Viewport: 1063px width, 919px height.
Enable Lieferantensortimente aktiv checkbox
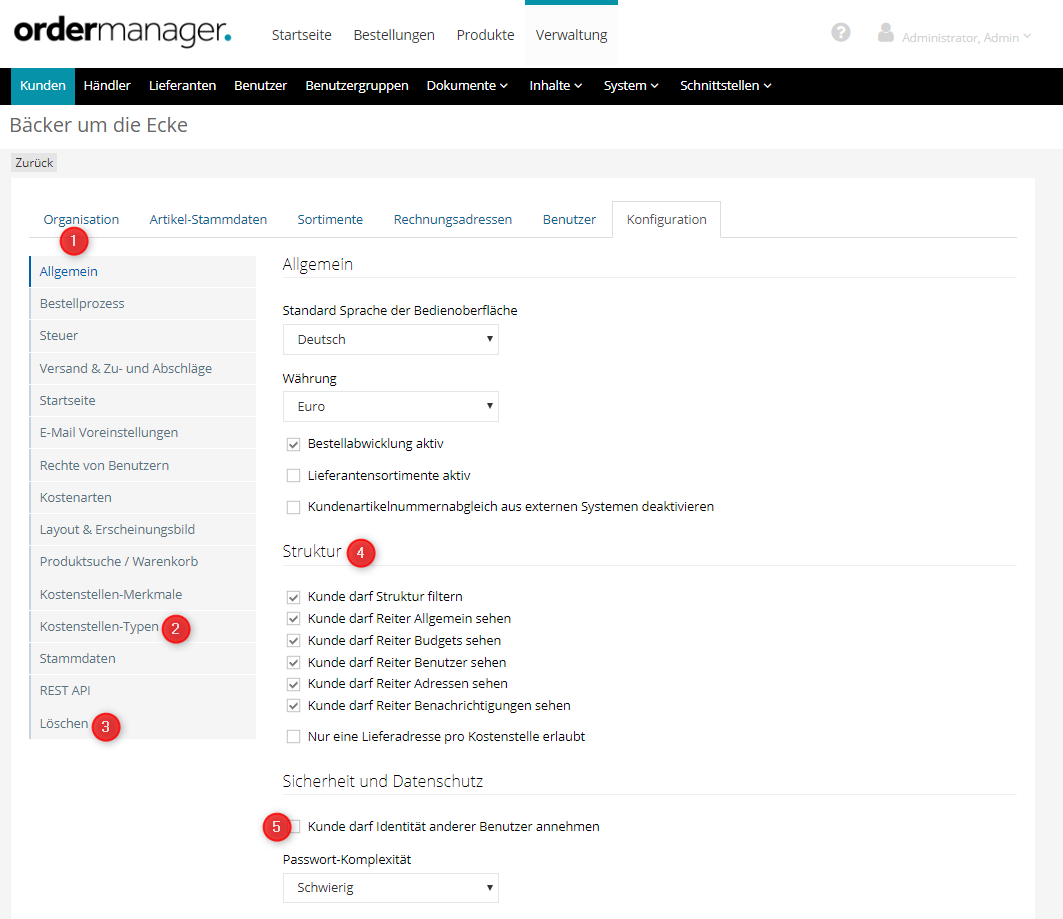pyautogui.click(x=293, y=476)
